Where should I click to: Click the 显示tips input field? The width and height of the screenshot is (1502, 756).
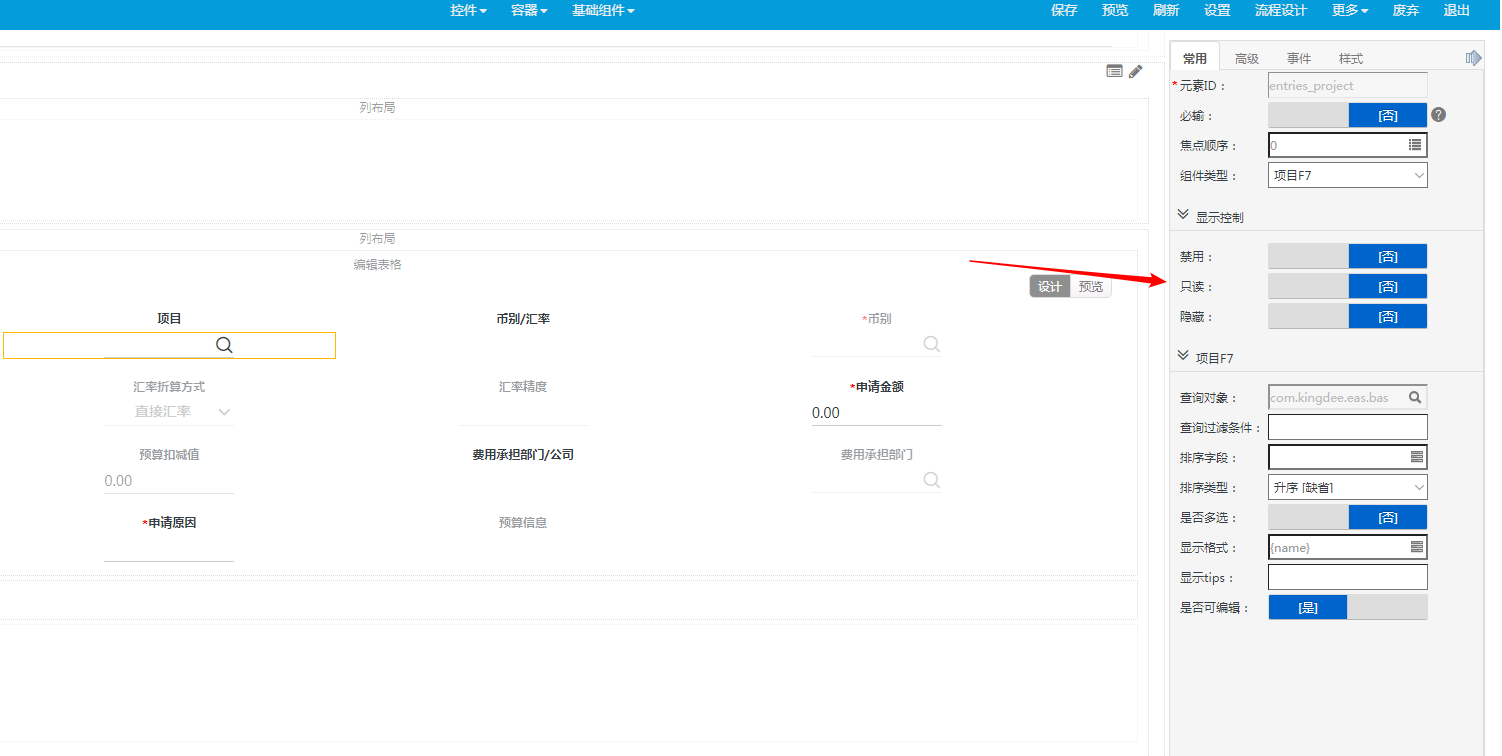click(x=1347, y=577)
